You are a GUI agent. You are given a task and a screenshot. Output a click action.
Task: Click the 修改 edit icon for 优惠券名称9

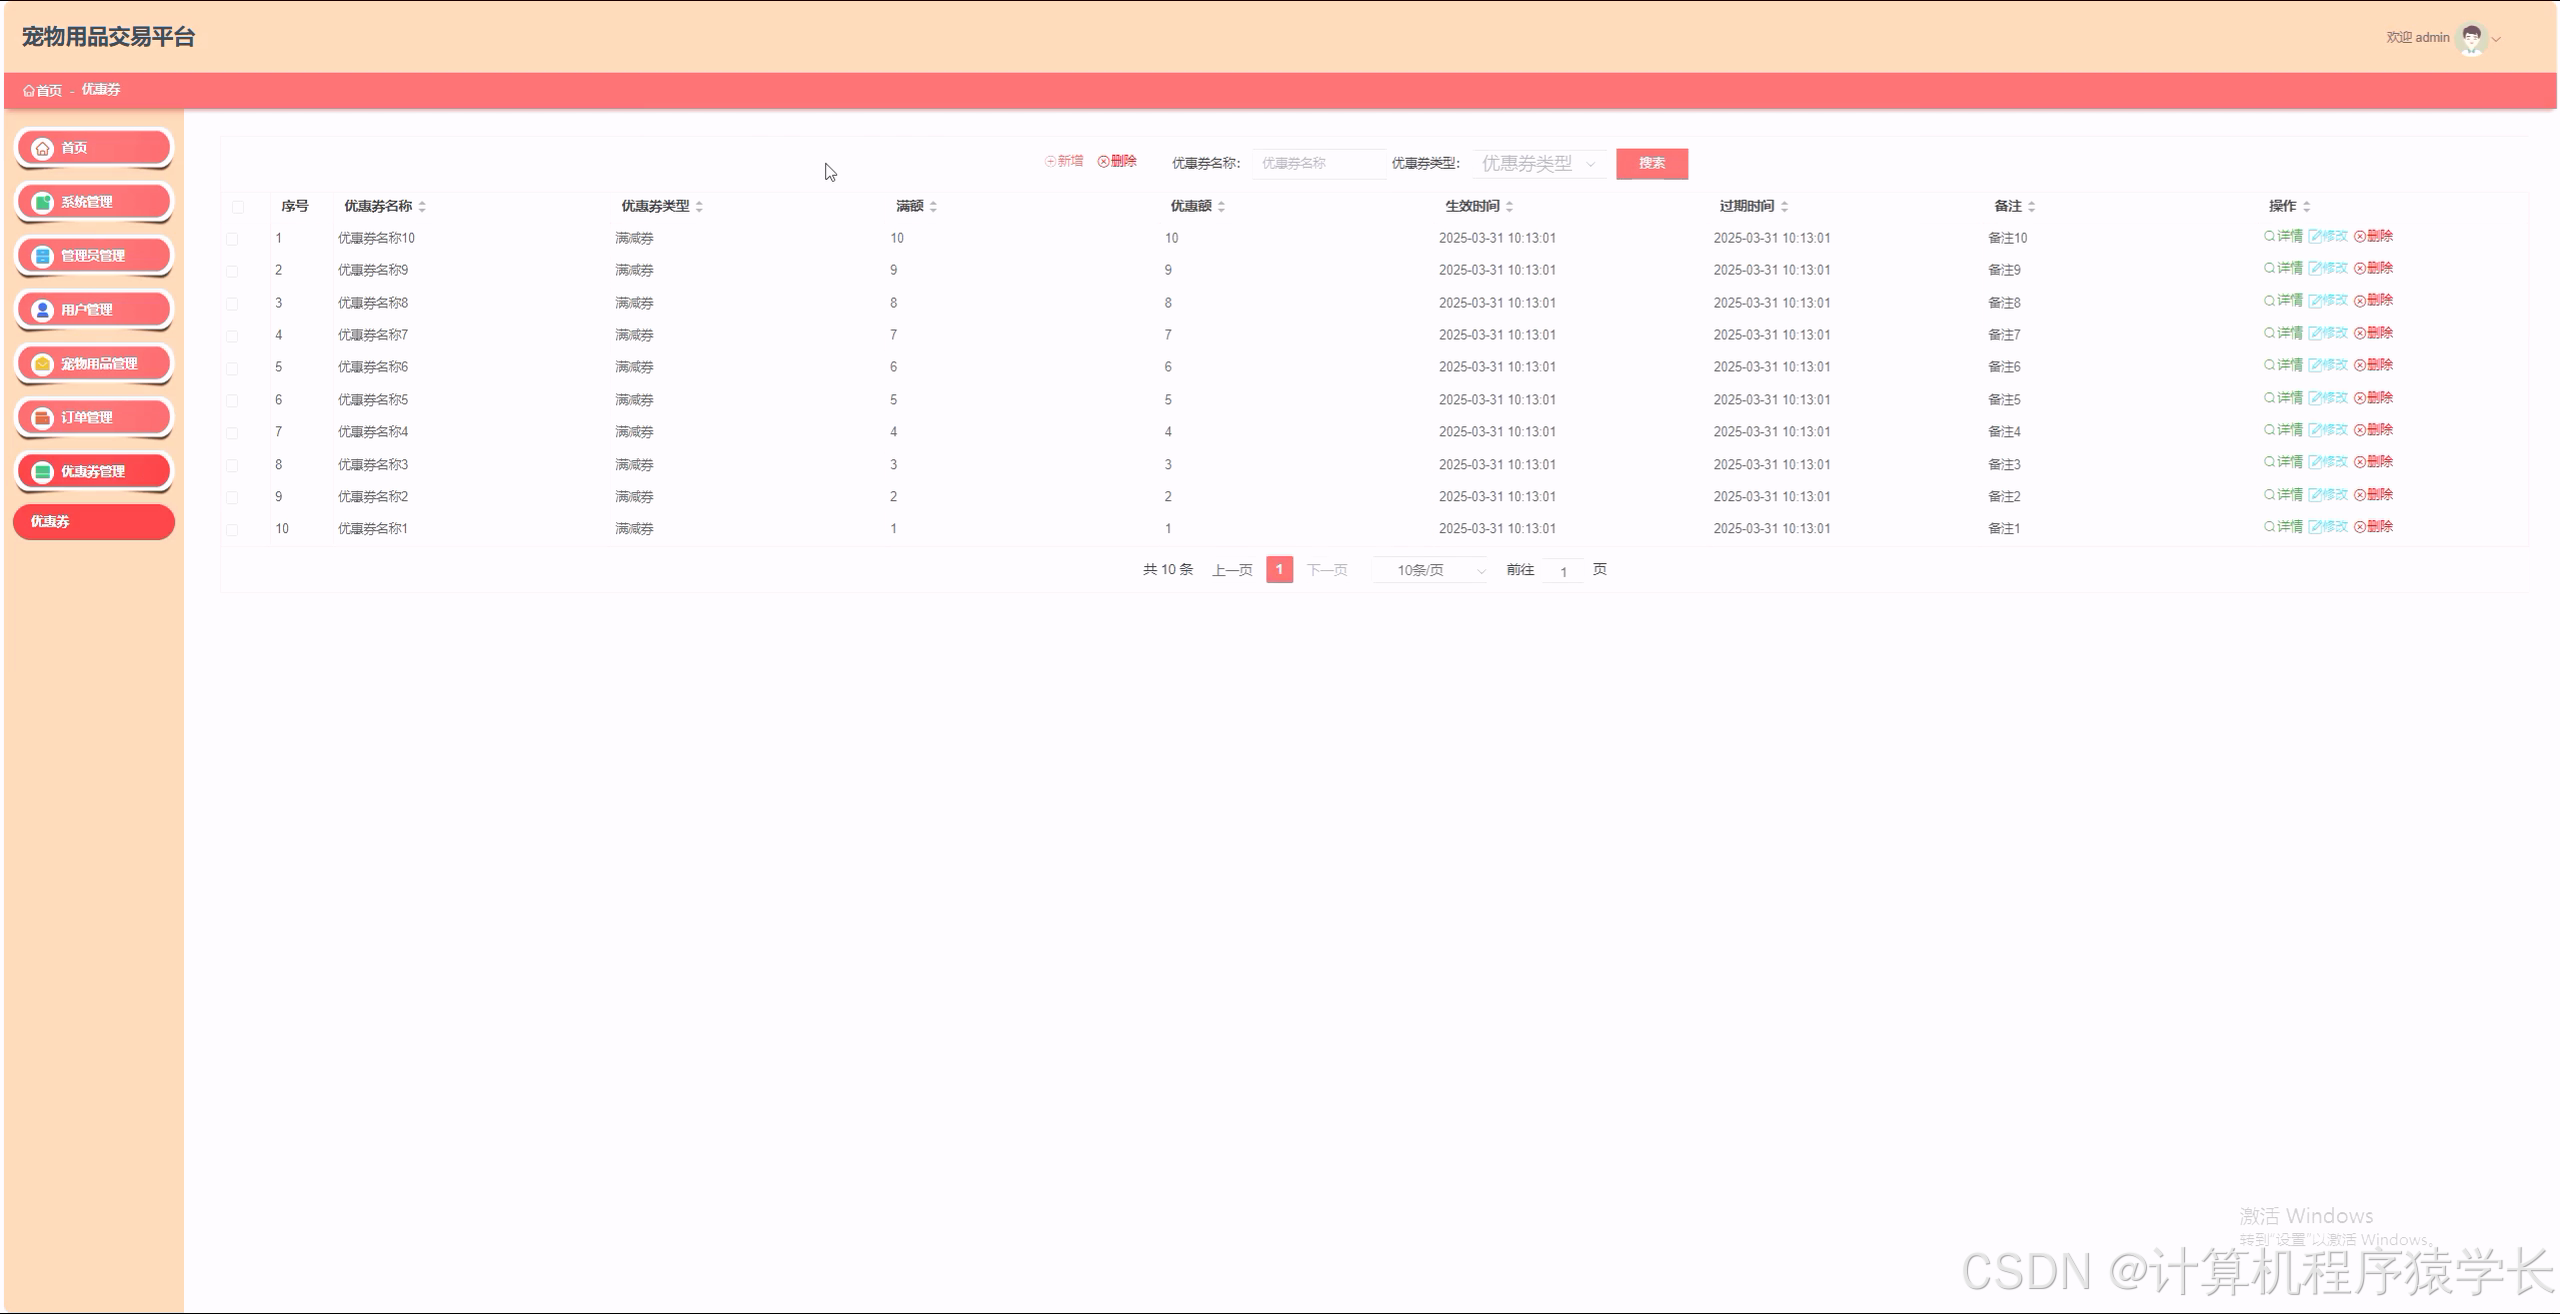coord(2314,269)
